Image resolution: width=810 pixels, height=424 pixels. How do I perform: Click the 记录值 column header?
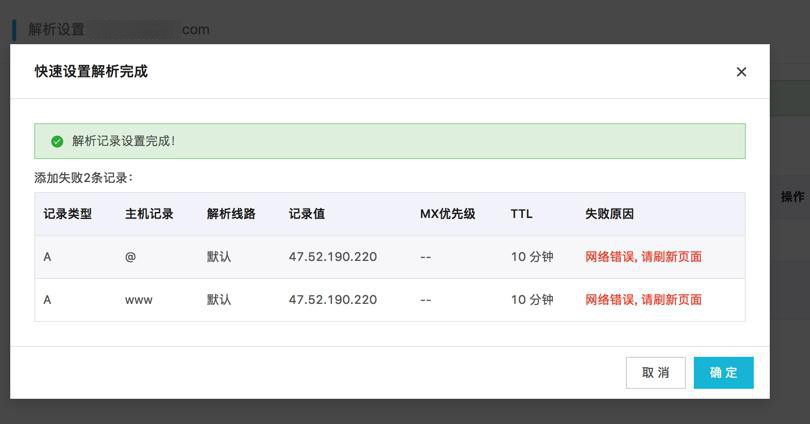307,214
